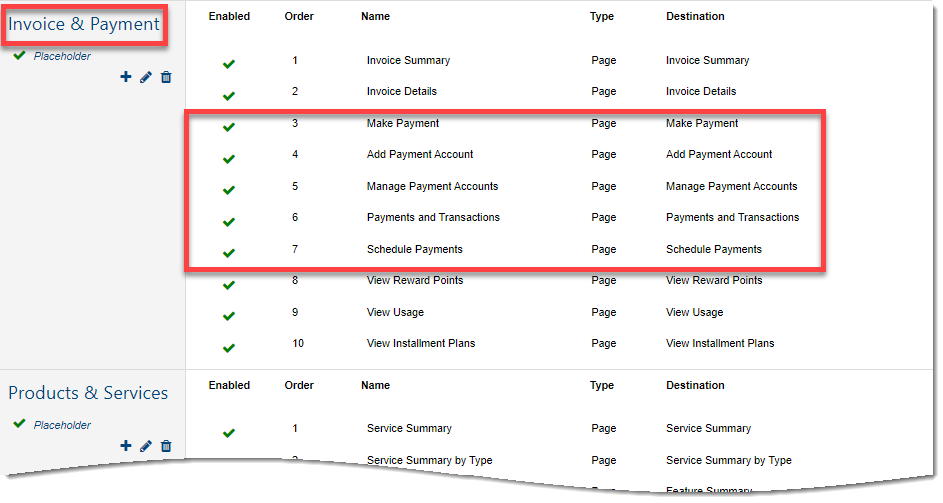Viewport: 943px width, 503px height.
Task: Select the Products & Services section heading
Action: [88, 393]
